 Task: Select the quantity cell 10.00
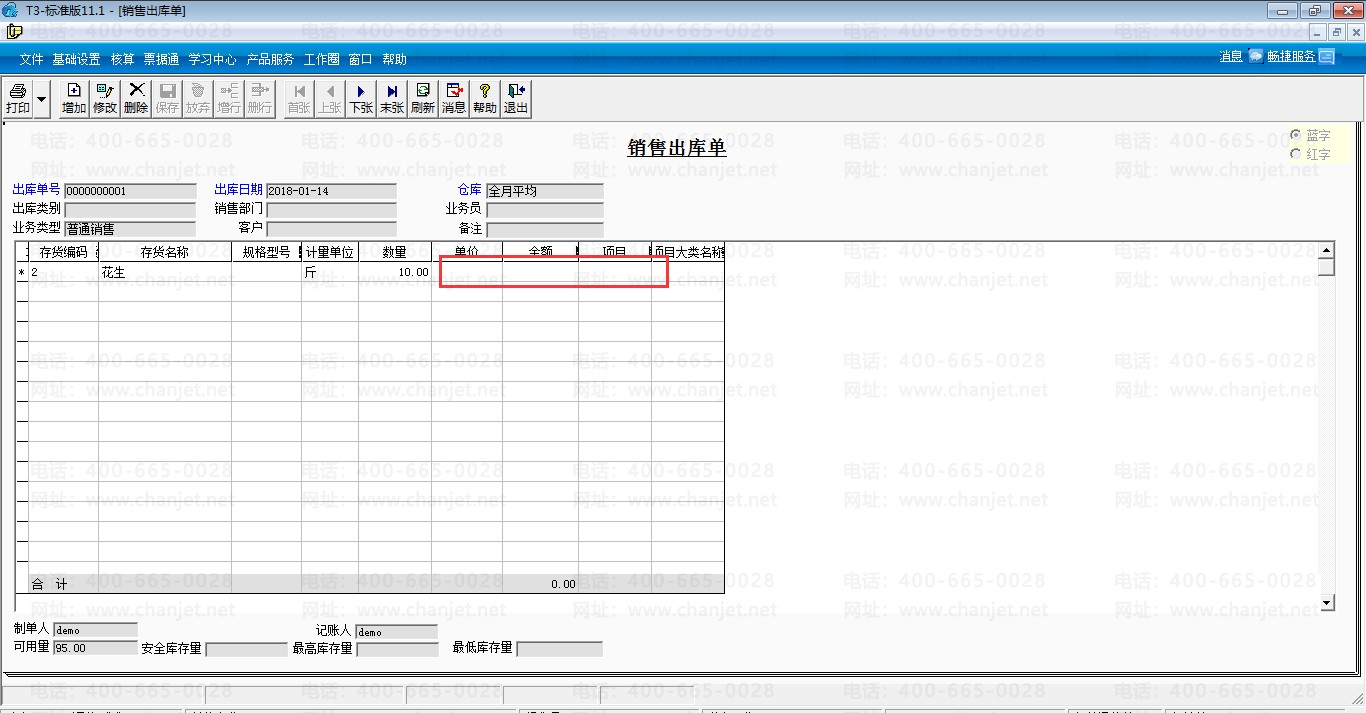(x=395, y=272)
